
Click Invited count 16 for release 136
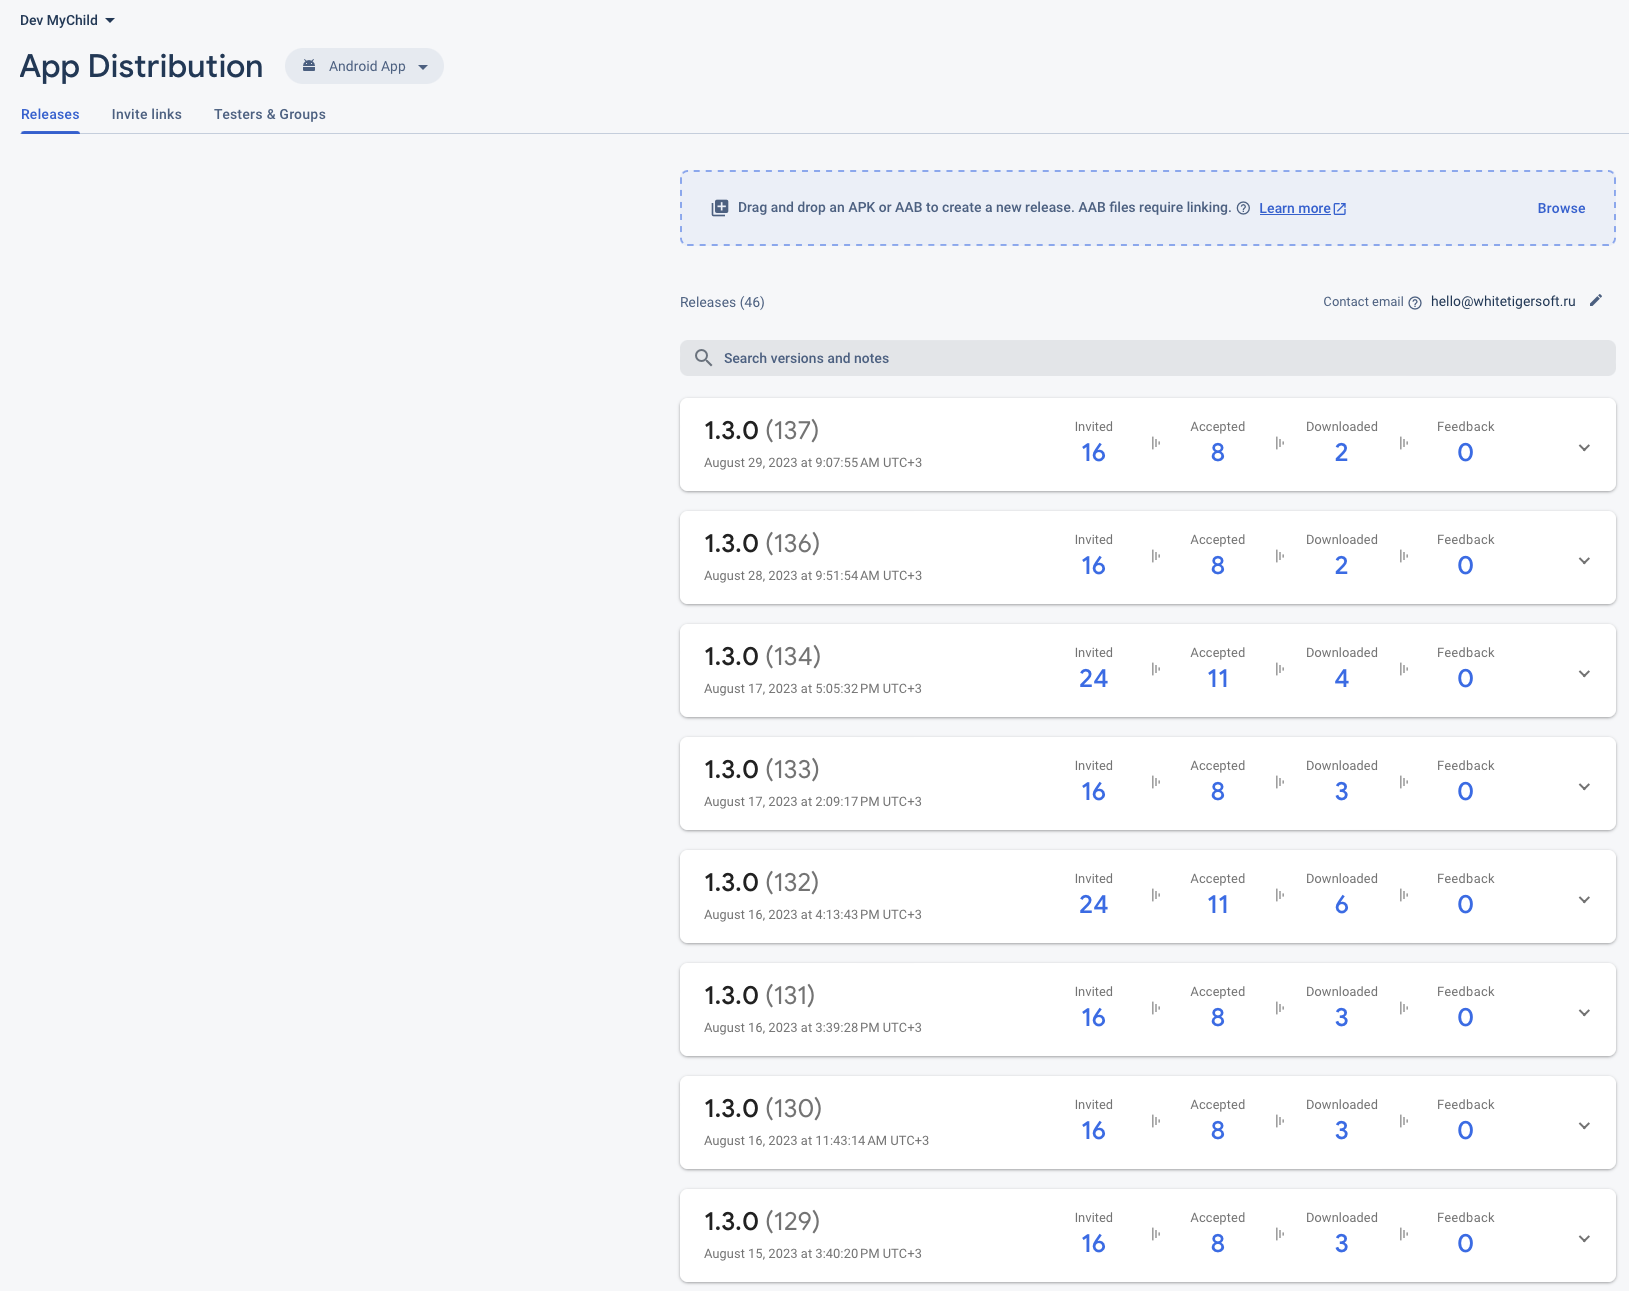(1093, 566)
